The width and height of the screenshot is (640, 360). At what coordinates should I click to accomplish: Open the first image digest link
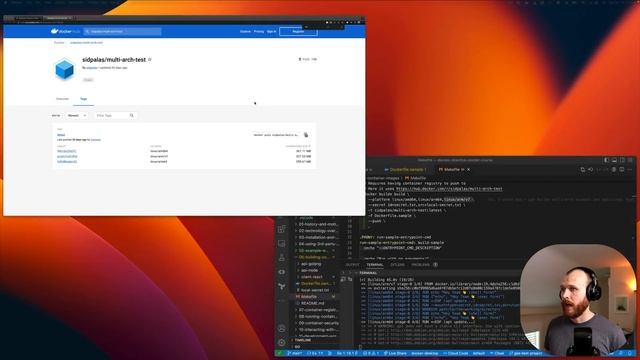67,151
